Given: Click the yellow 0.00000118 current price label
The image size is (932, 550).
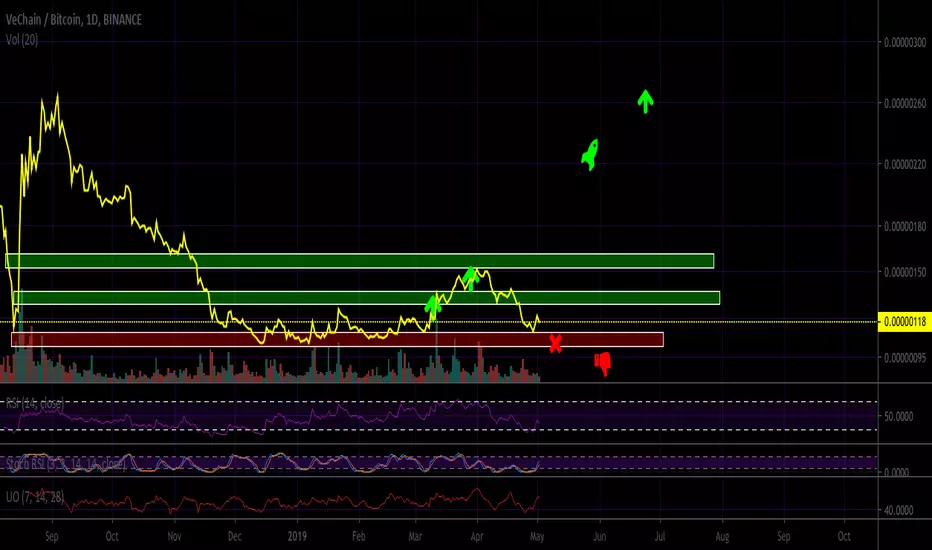Looking at the screenshot, I should (x=905, y=322).
